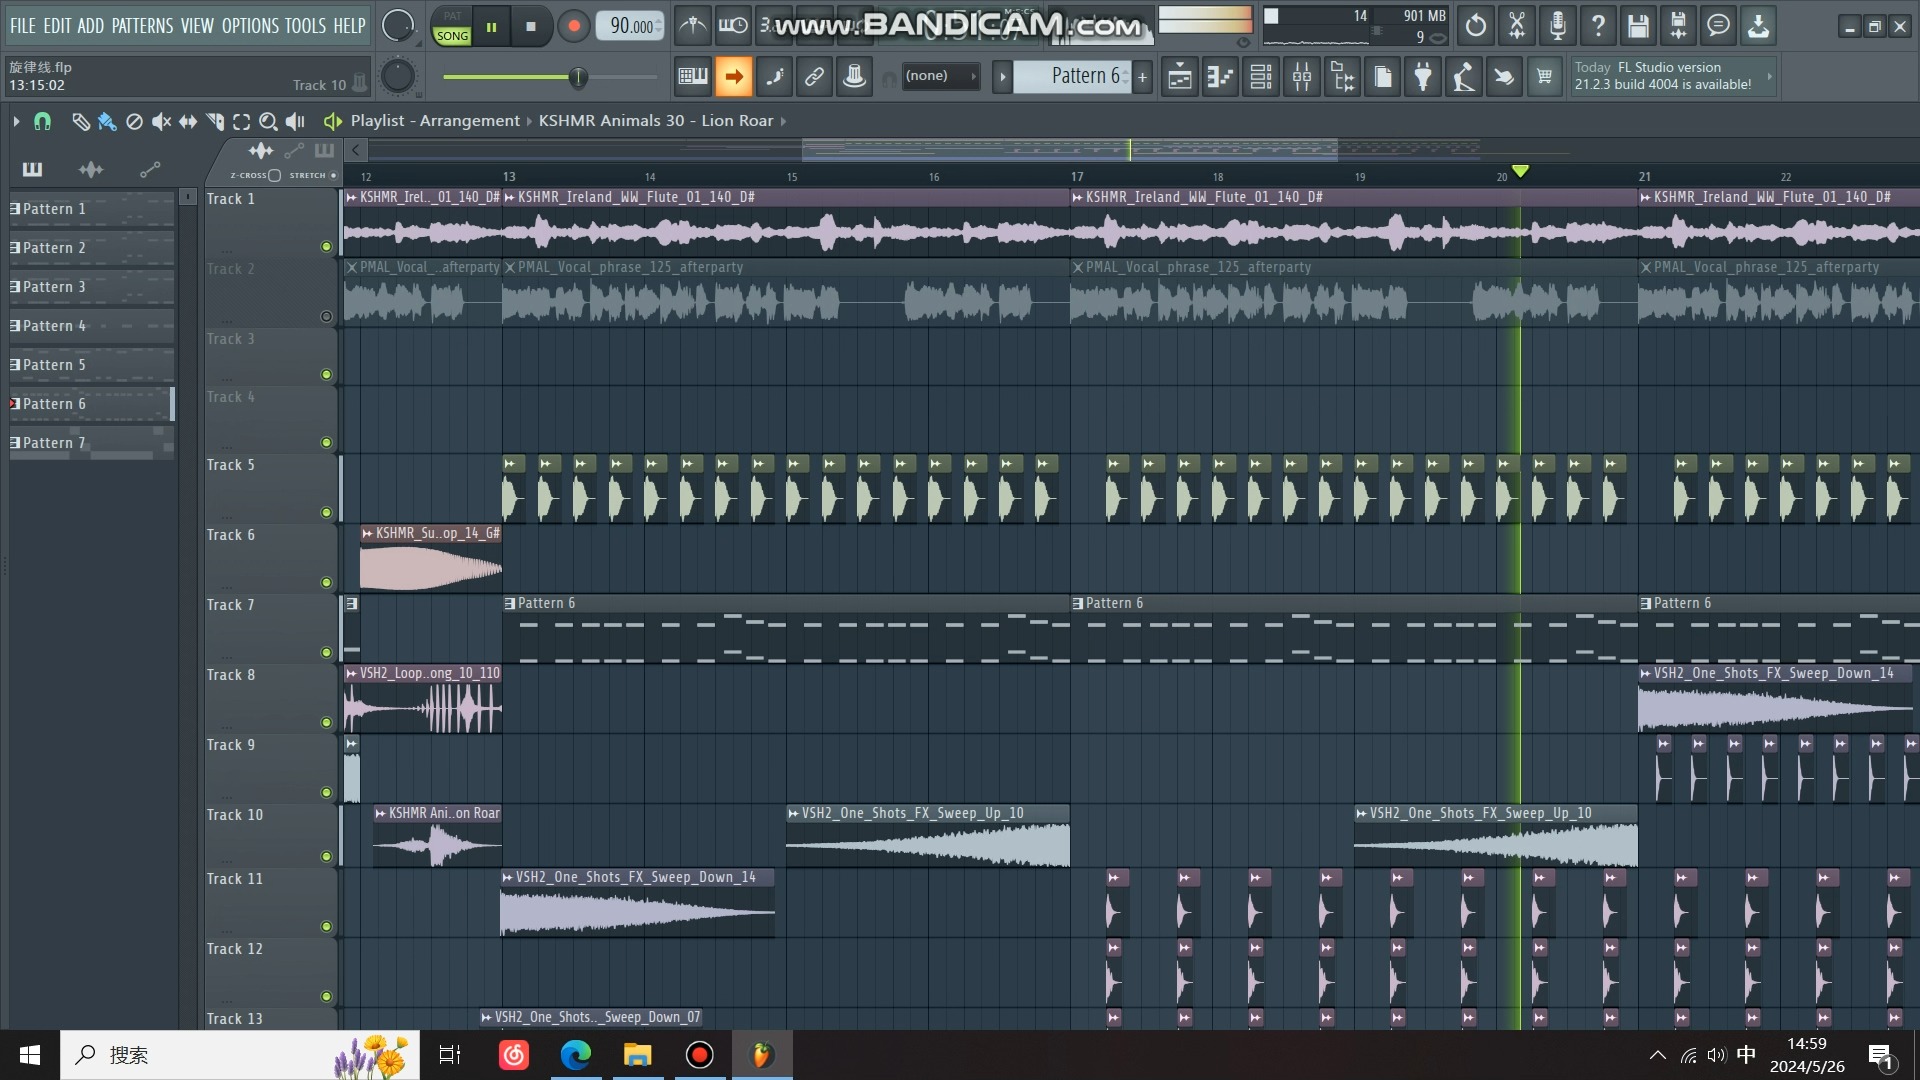The width and height of the screenshot is (1920, 1080).
Task: Open the Mixer view icon
Action: click(x=1302, y=76)
